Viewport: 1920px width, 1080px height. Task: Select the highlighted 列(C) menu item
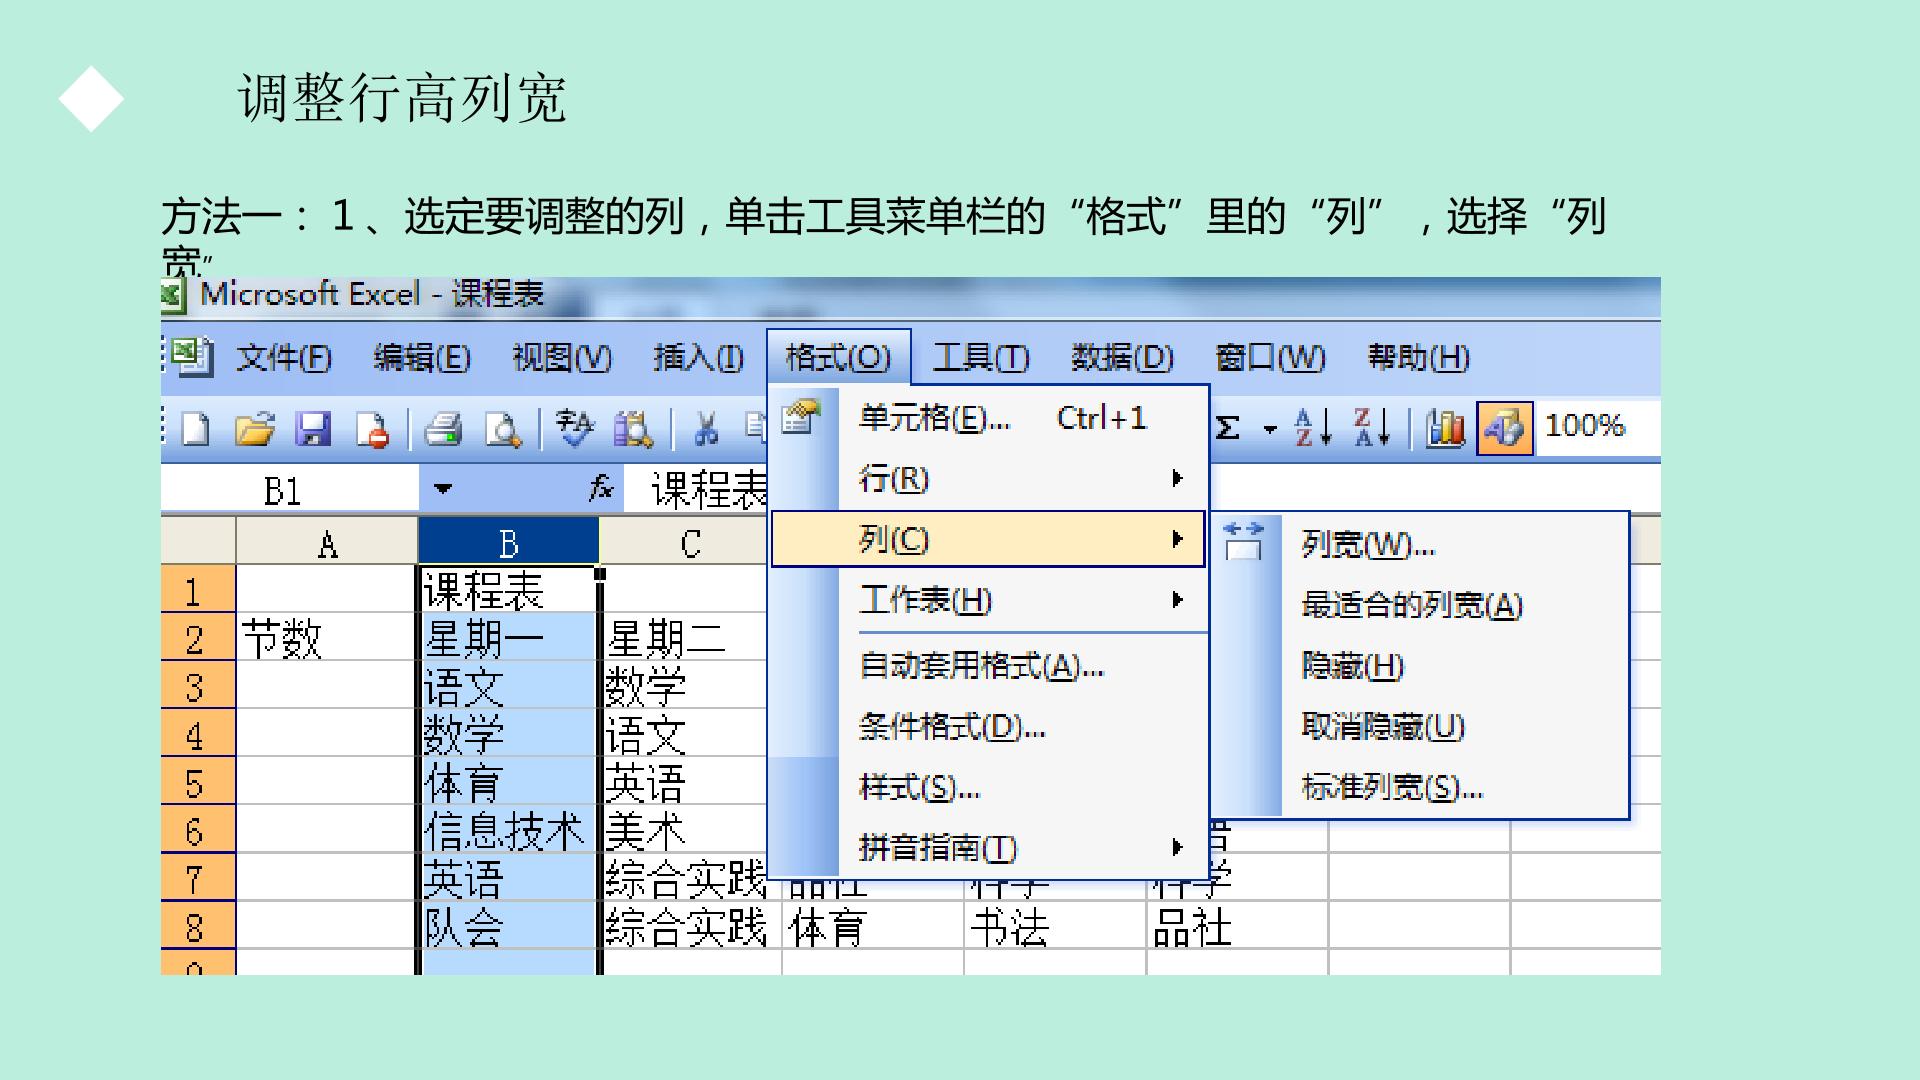coord(988,539)
